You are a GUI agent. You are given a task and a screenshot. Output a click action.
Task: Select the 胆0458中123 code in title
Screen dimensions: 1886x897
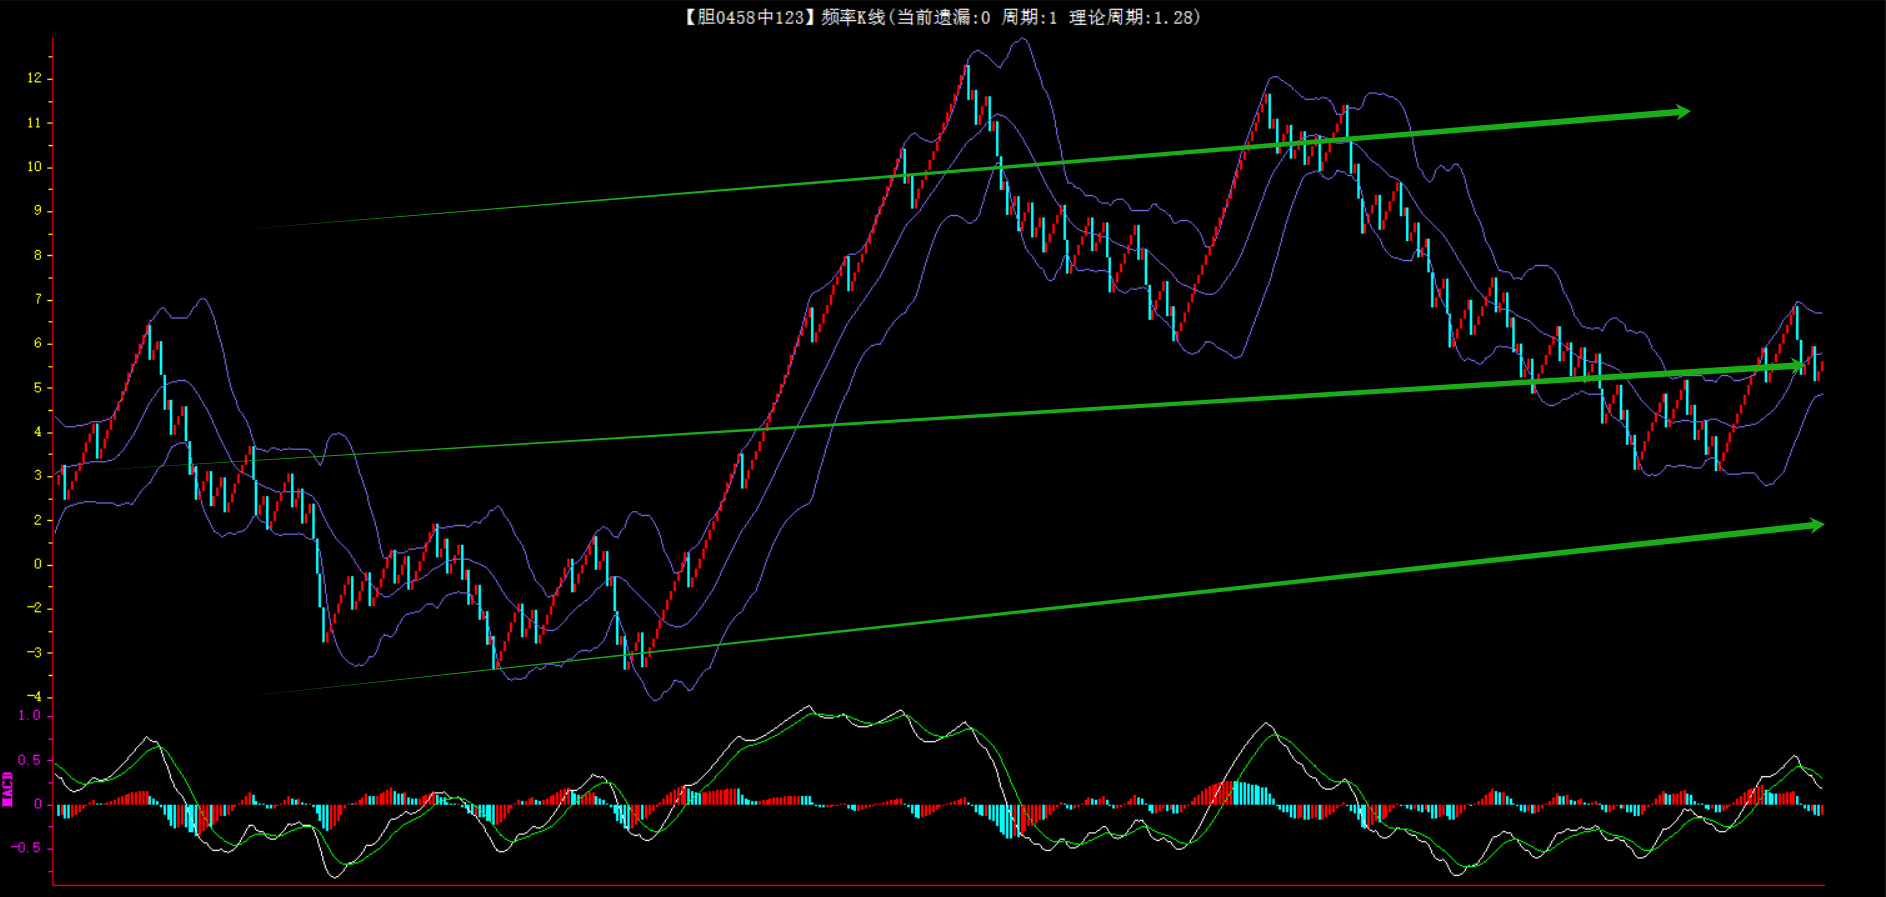pyautogui.click(x=750, y=17)
